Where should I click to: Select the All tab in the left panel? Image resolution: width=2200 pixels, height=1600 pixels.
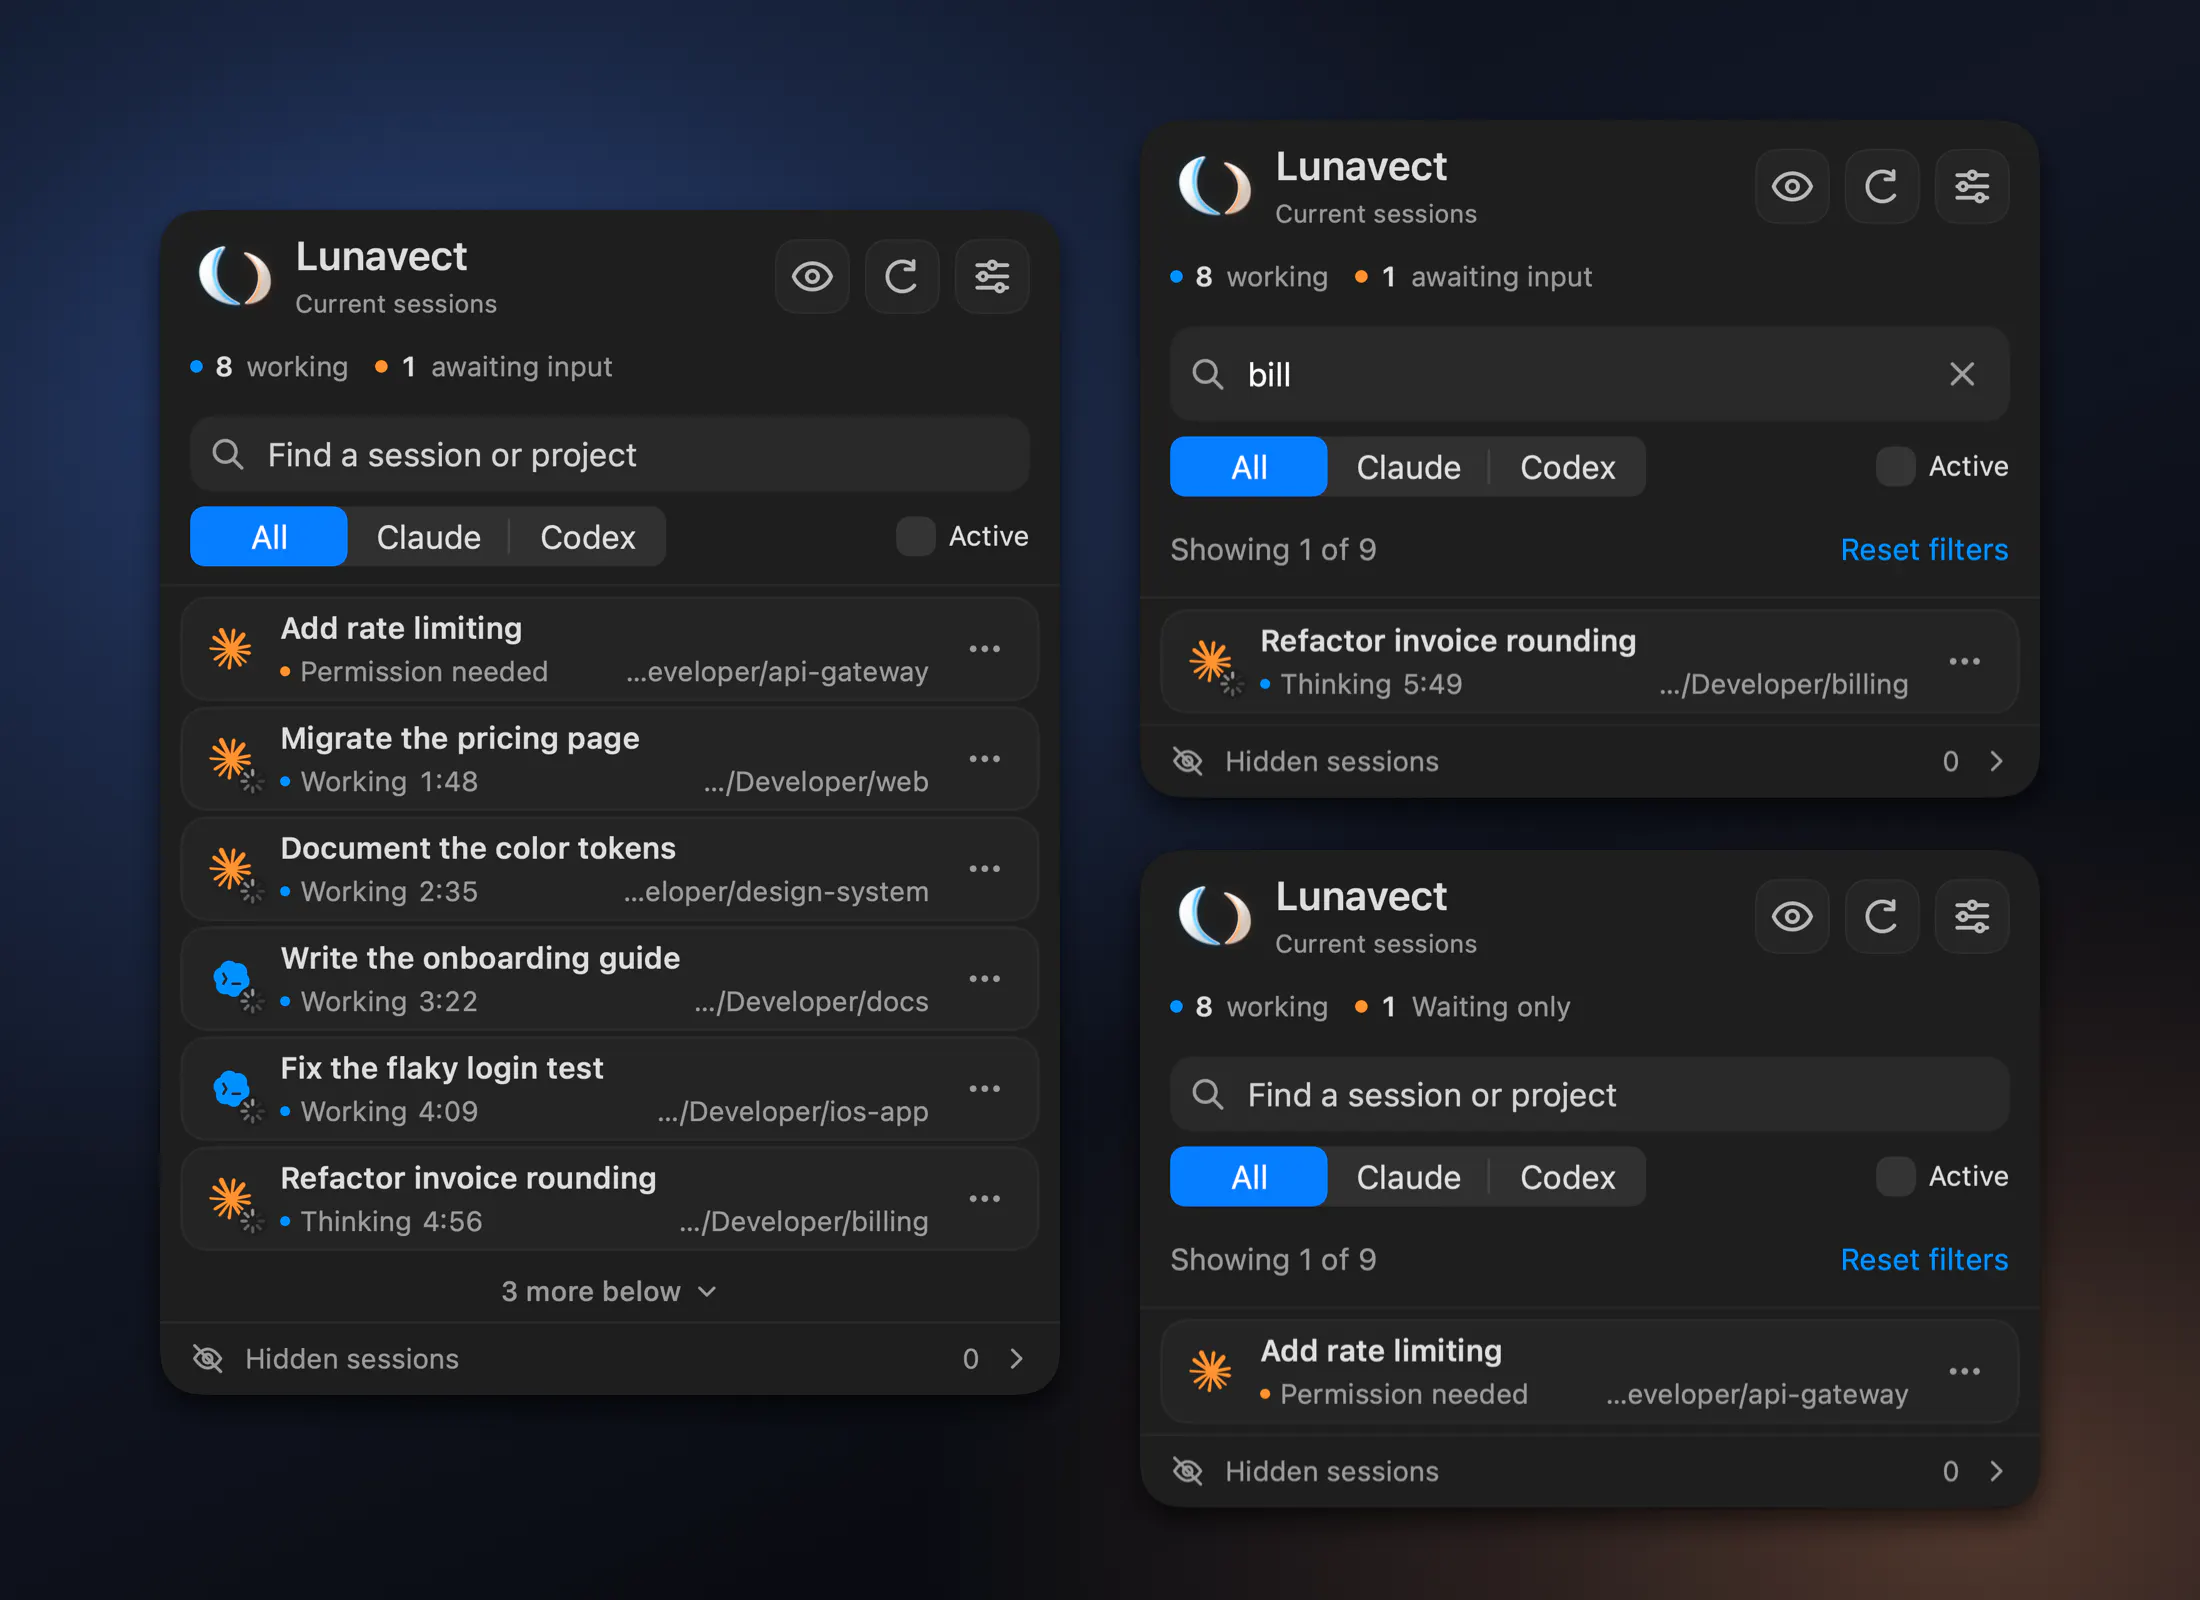pyautogui.click(x=269, y=537)
